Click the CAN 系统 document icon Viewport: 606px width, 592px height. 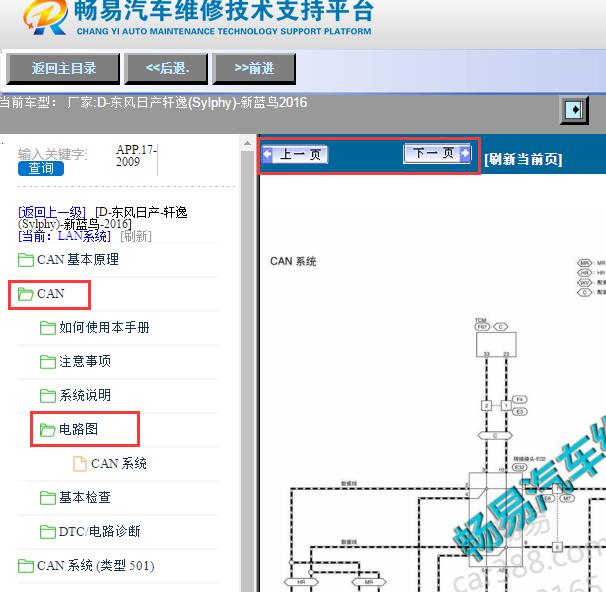(x=80, y=464)
